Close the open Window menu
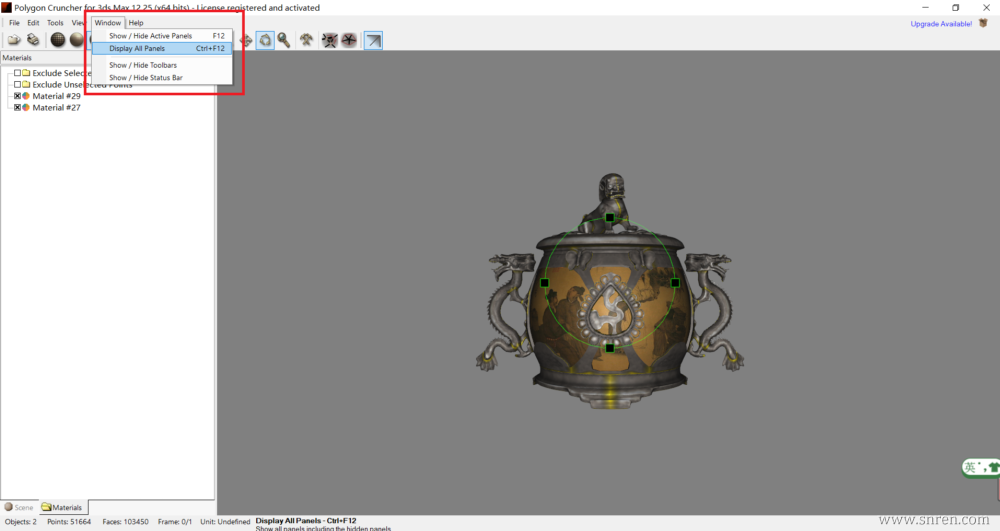Image resolution: width=1000 pixels, height=531 pixels. pos(108,23)
